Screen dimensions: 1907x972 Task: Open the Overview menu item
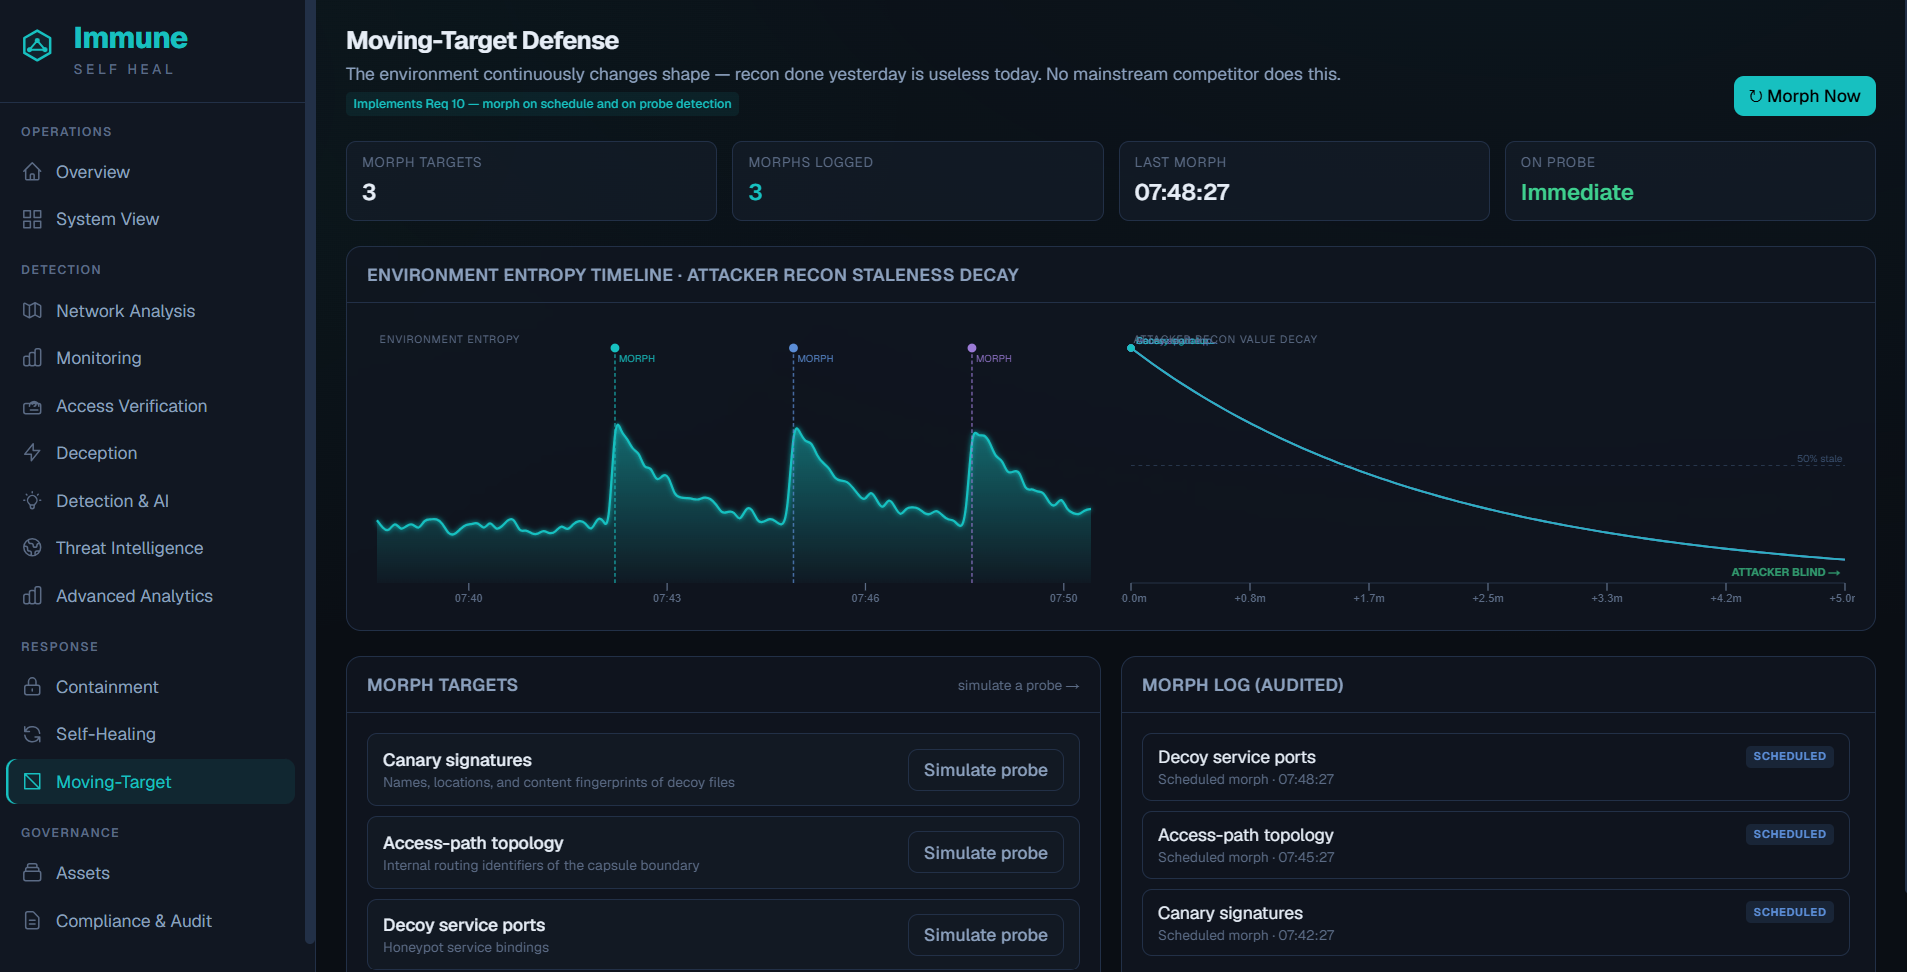(152, 172)
